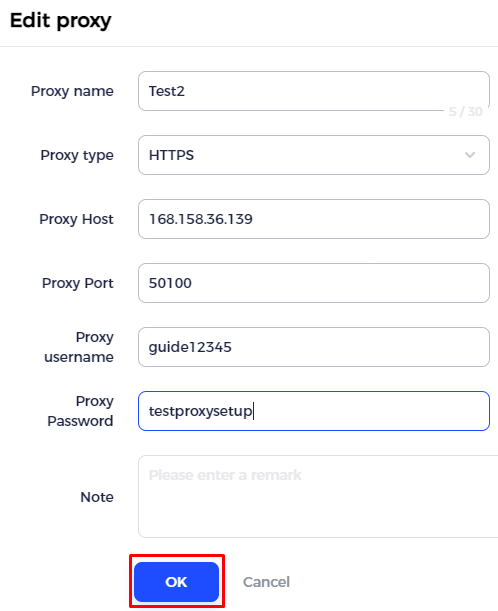The image size is (498, 611).
Task: Open the Proxy type dropdown showing HTTPS
Action: 314,155
